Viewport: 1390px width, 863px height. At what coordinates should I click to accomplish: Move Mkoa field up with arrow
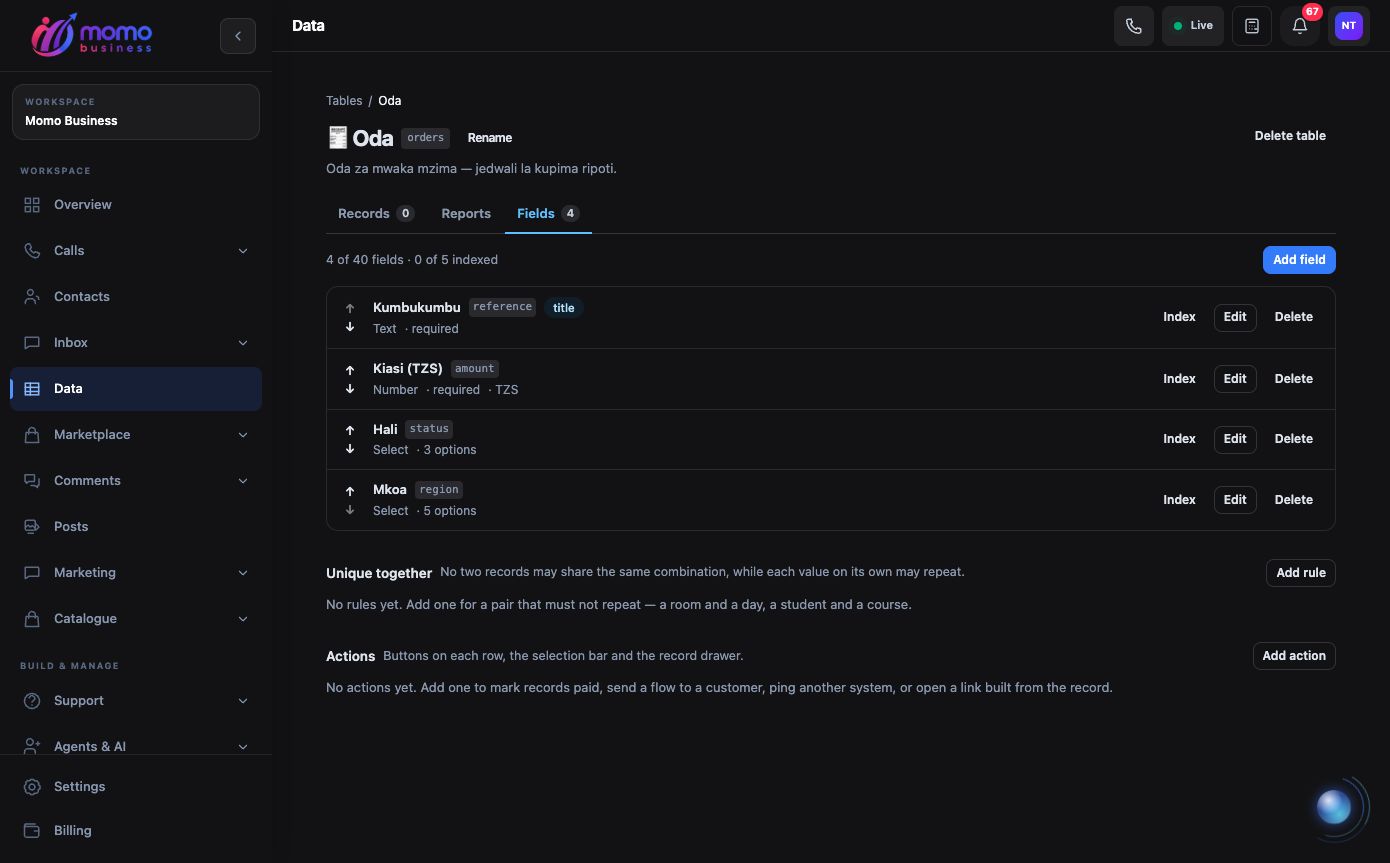click(350, 491)
